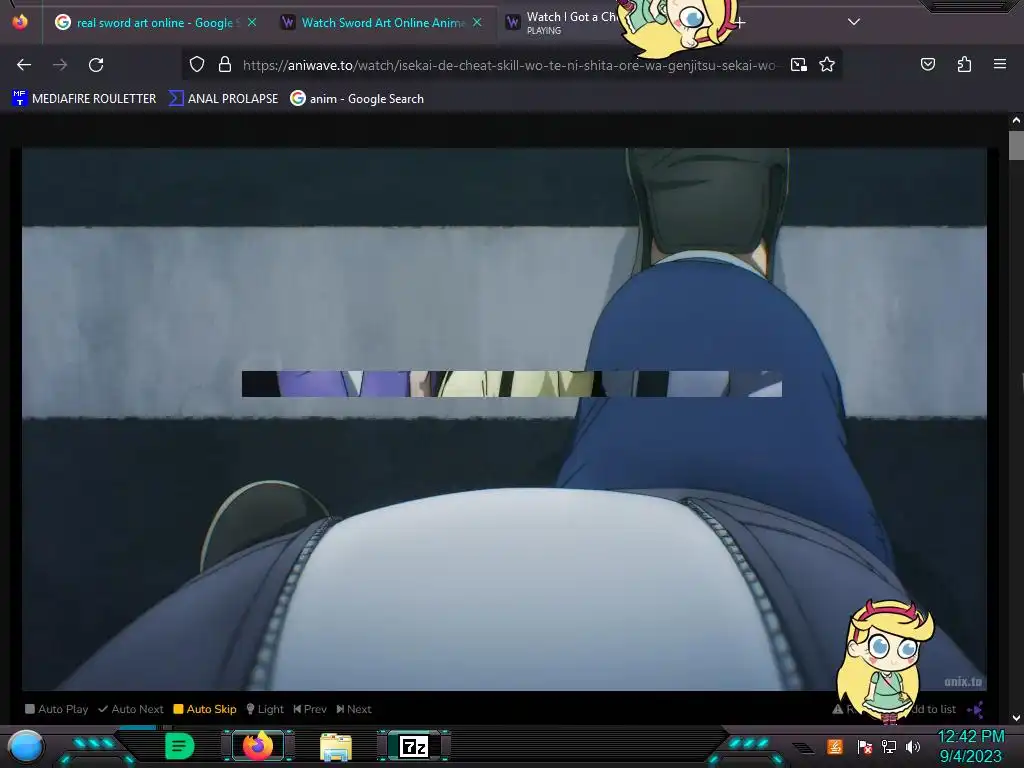Click the Java tray icon
Screen dimensions: 1024x768
pyautogui.click(x=835, y=746)
